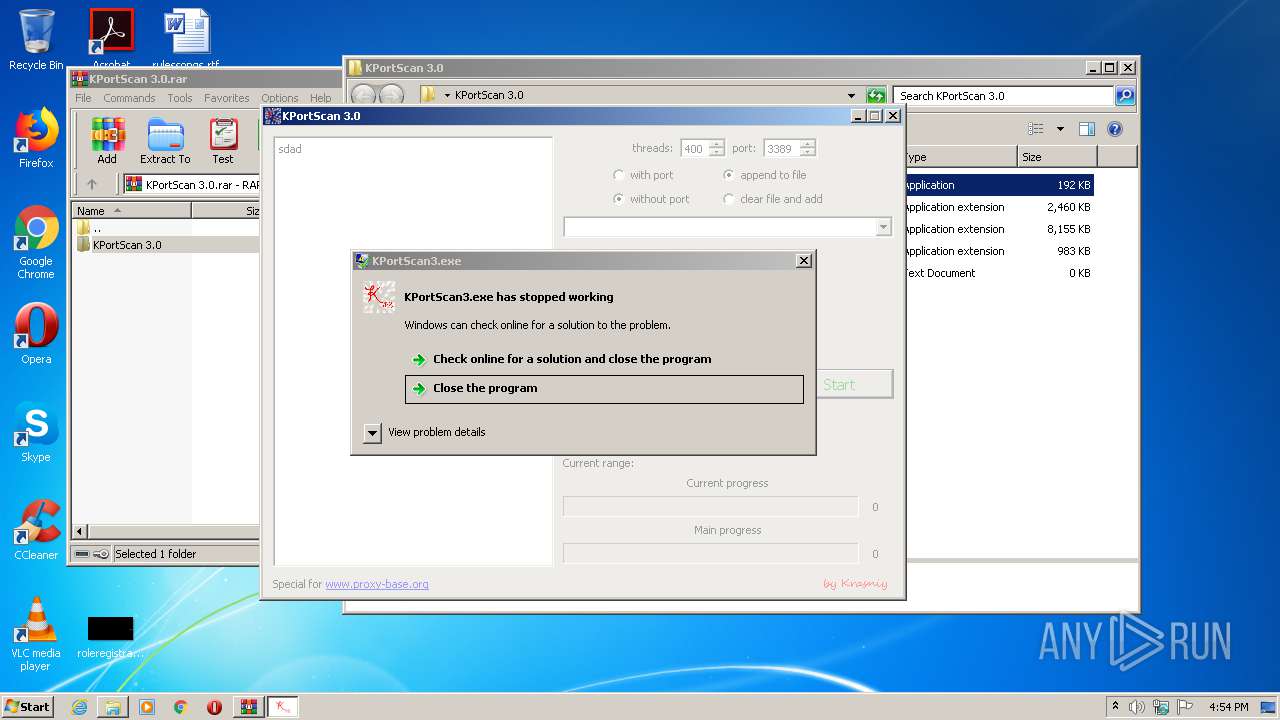Expand View problem details in error dialog
The height and width of the screenshot is (720, 1280).
click(372, 432)
